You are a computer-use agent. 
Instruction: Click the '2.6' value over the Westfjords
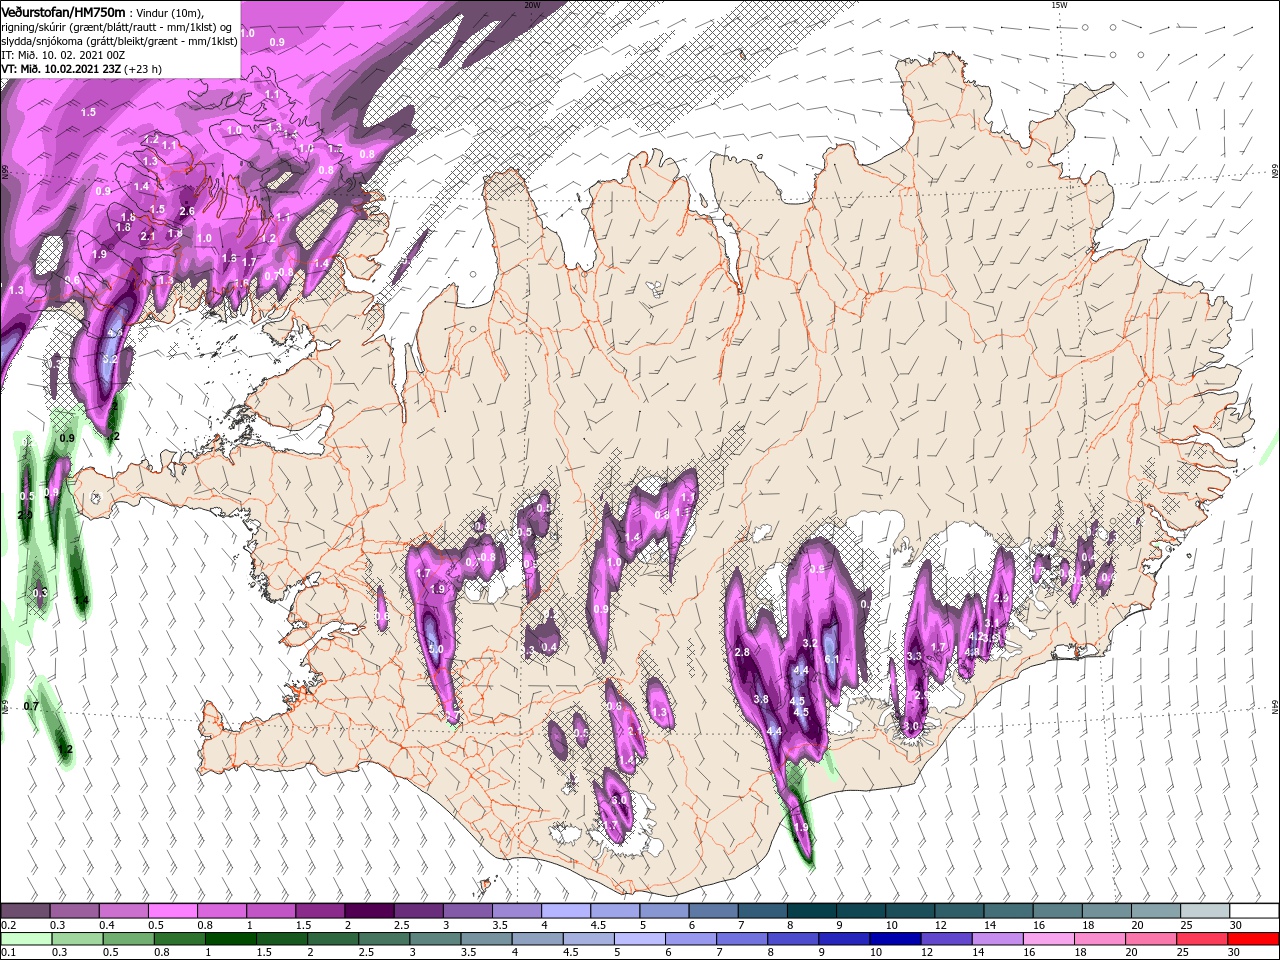[187, 212]
